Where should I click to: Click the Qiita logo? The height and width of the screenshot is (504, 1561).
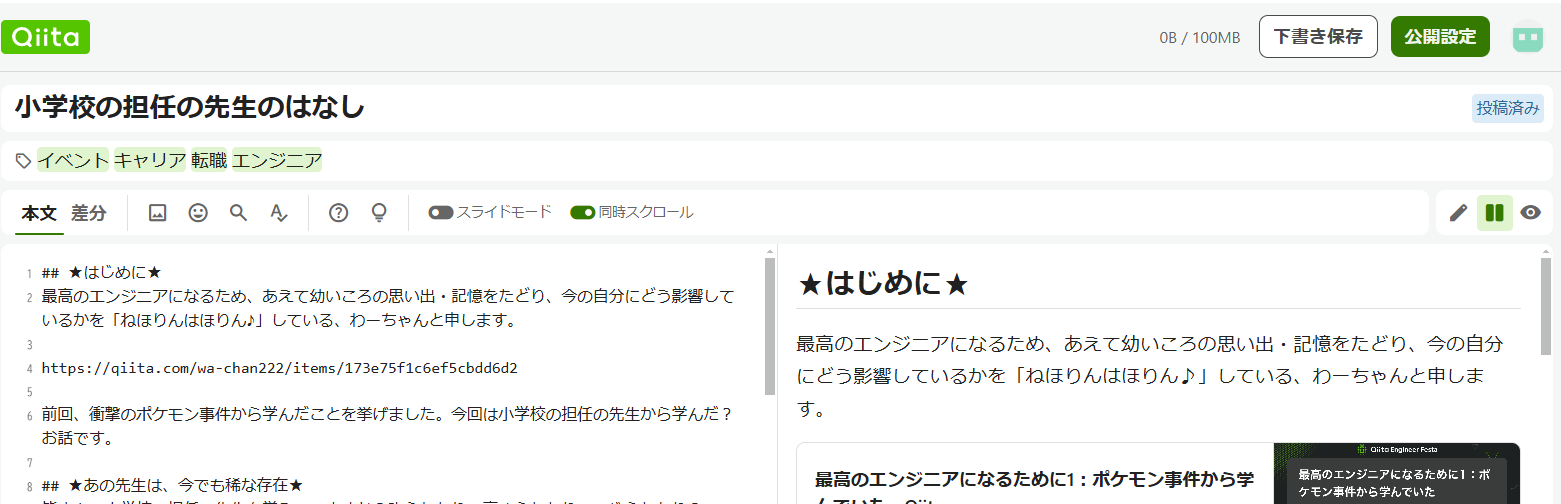46,37
